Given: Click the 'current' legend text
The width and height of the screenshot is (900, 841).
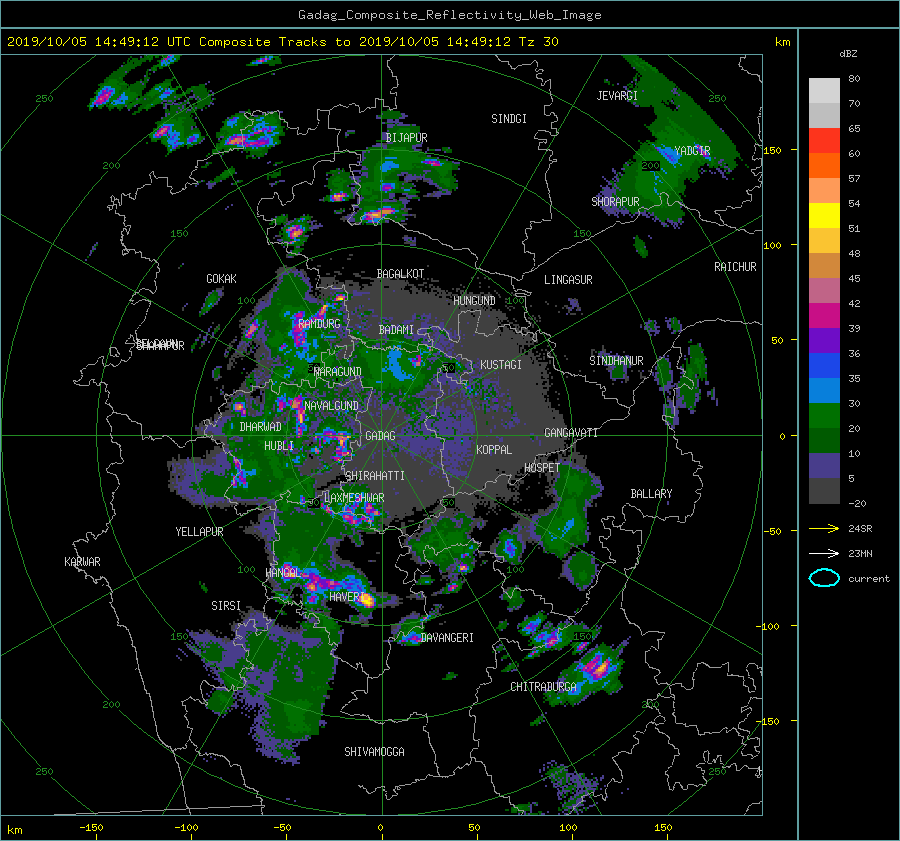Looking at the screenshot, I should [869, 579].
